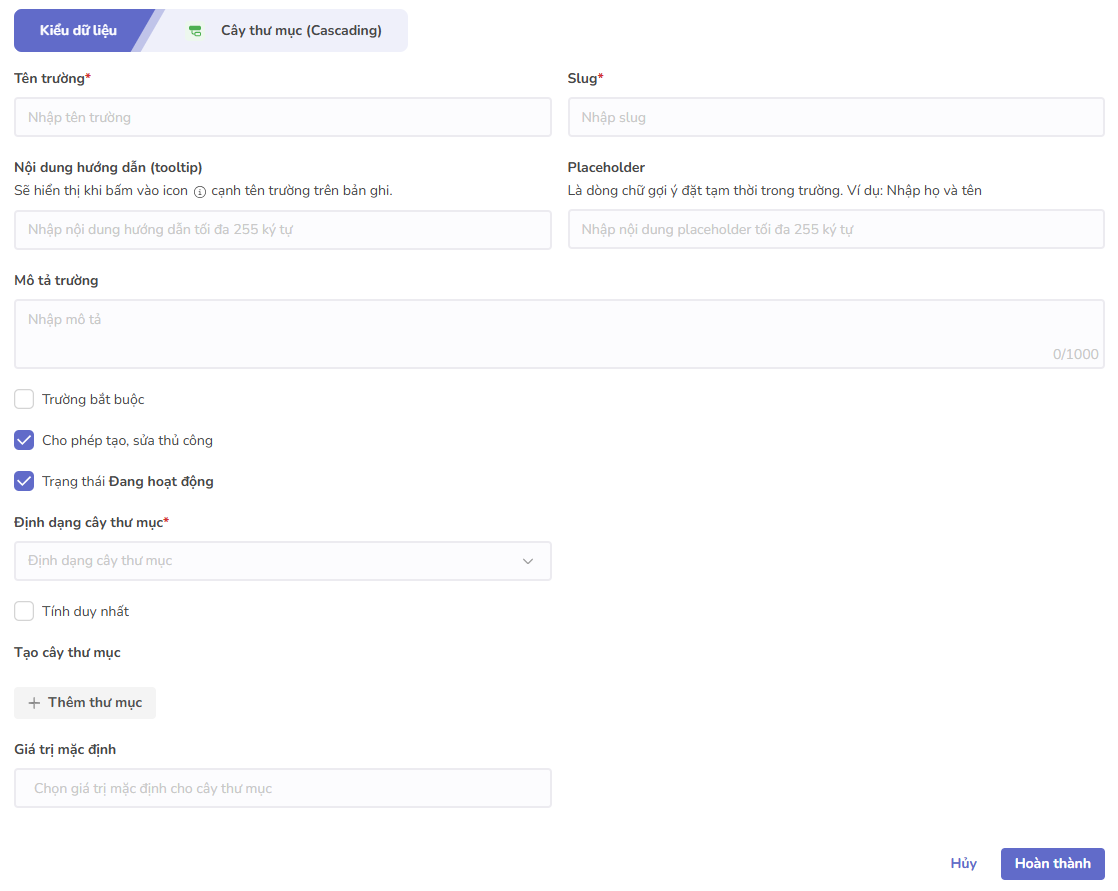Screen dimensions: 1118x891
Task: Click the Placeholder content input field
Action: tap(835, 230)
